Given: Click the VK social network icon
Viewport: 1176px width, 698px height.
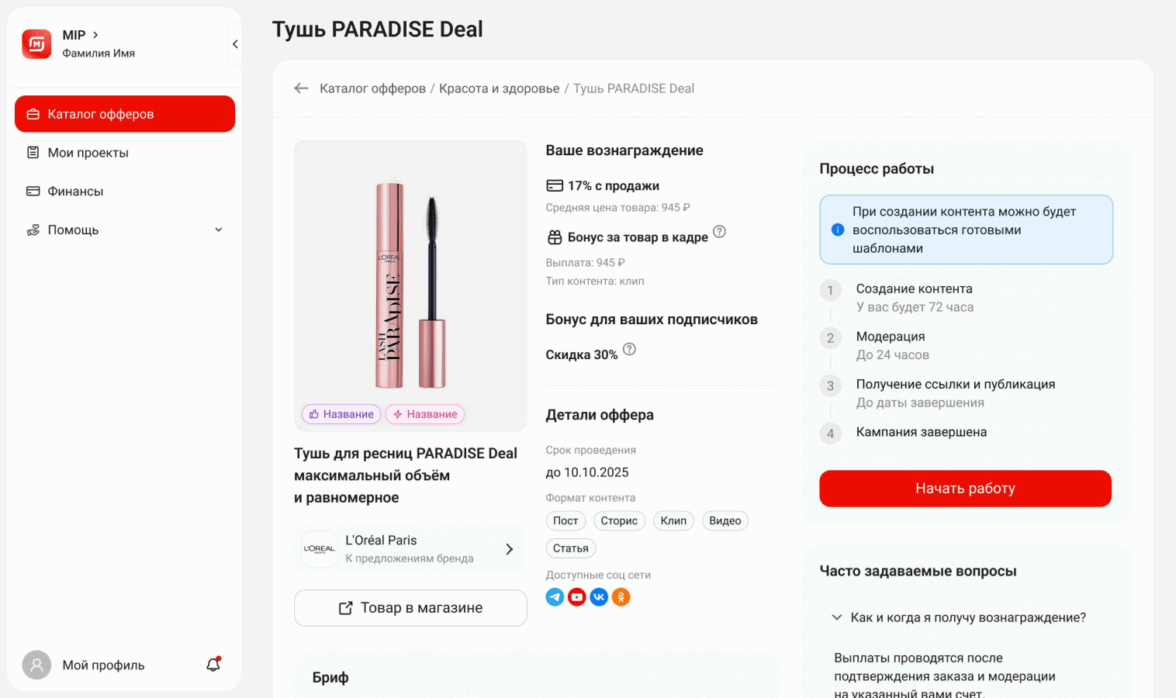Looking at the screenshot, I should point(598,597).
